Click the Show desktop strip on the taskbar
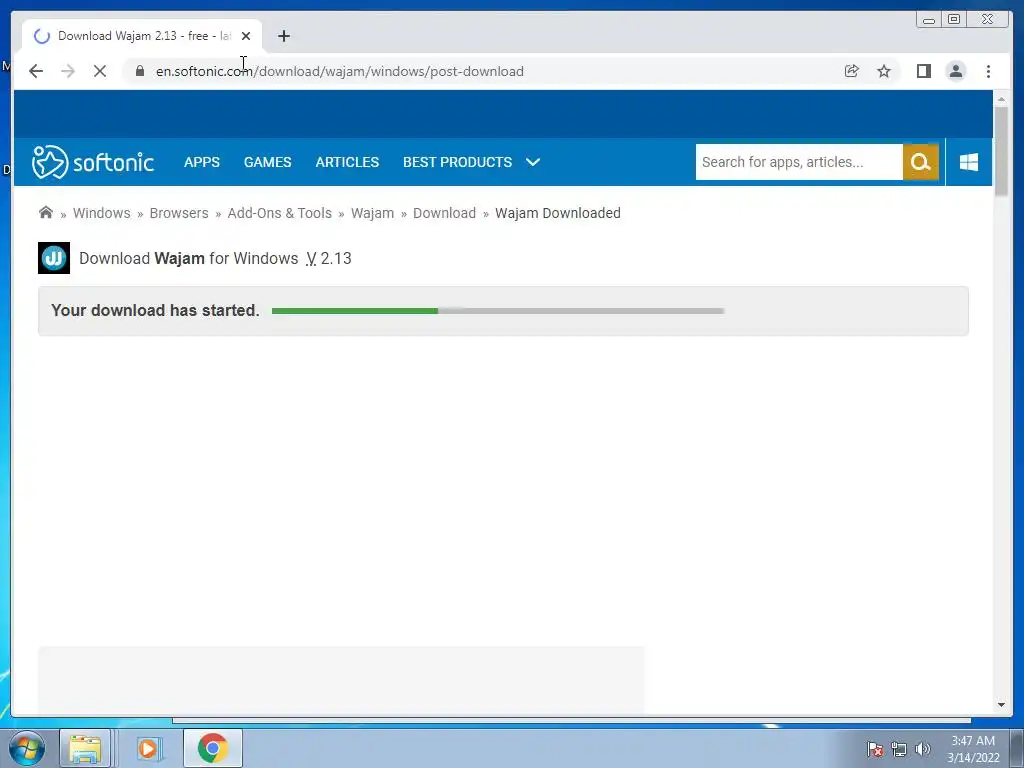This screenshot has height=768, width=1024. coord(1017,748)
